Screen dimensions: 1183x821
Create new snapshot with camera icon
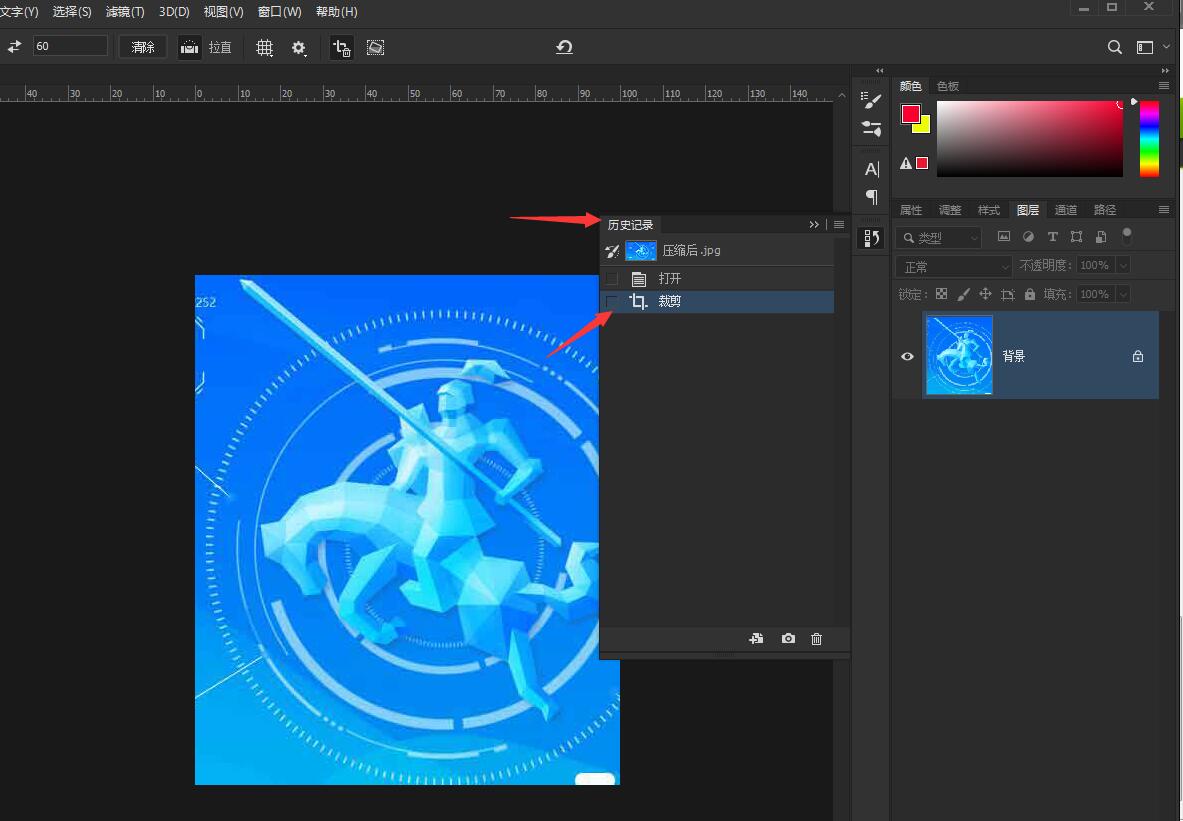click(x=788, y=639)
